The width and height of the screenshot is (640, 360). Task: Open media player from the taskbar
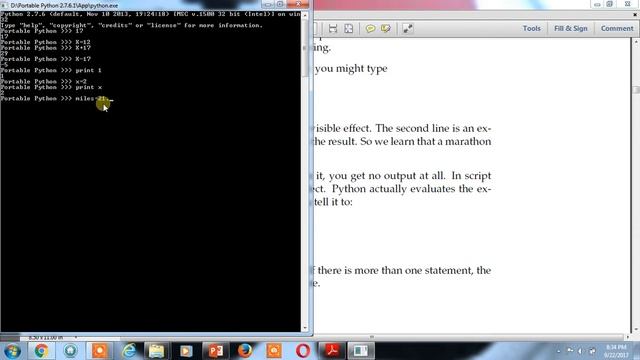(186, 351)
